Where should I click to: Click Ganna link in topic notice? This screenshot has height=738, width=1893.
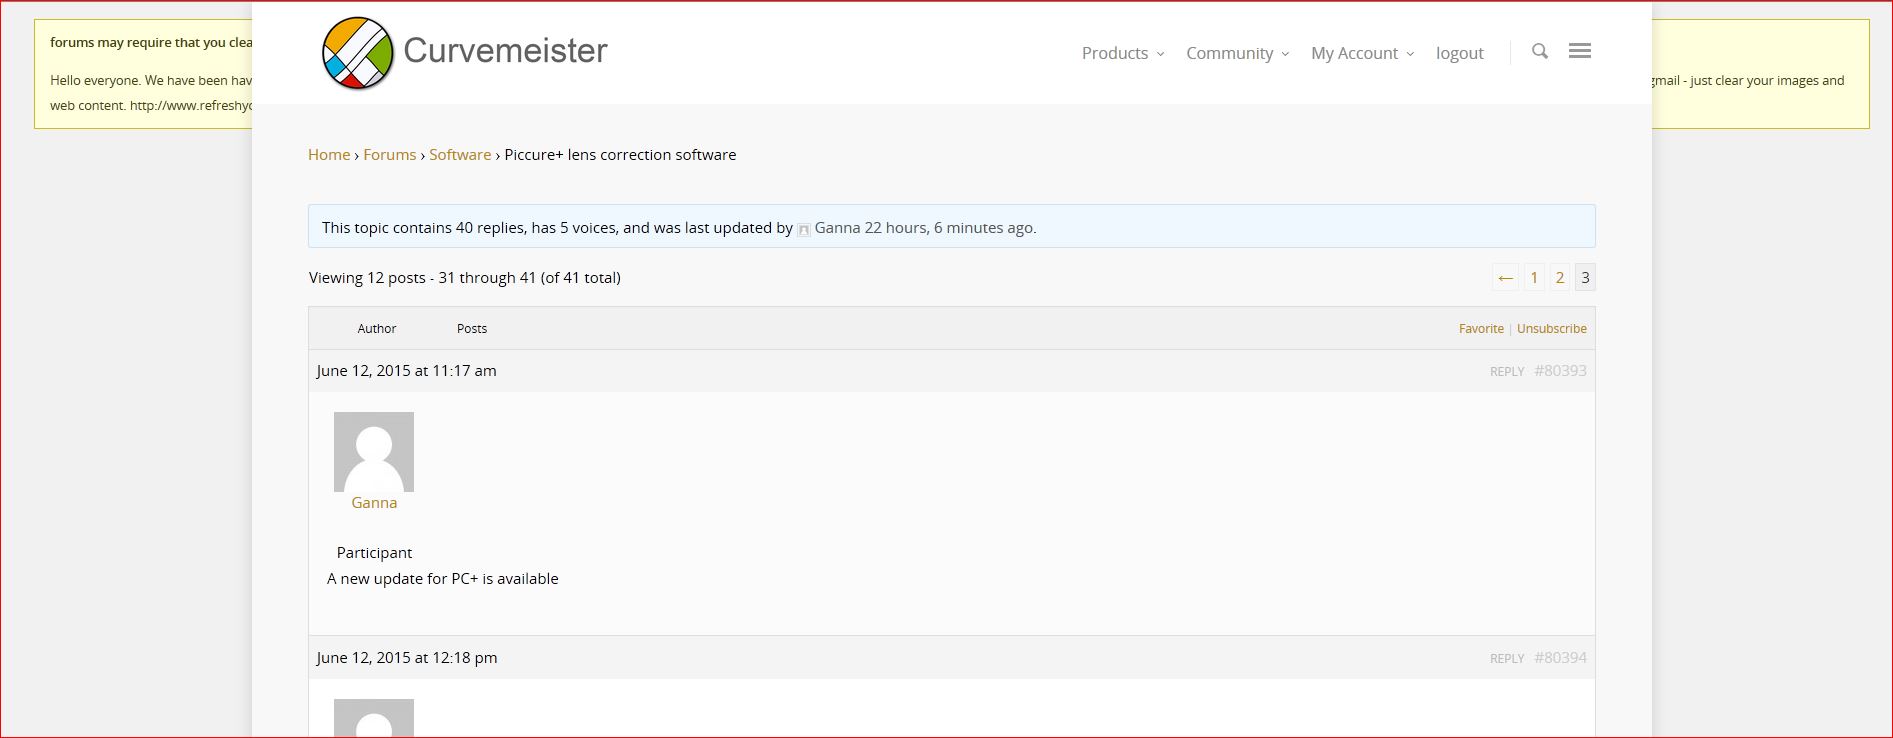pos(837,228)
